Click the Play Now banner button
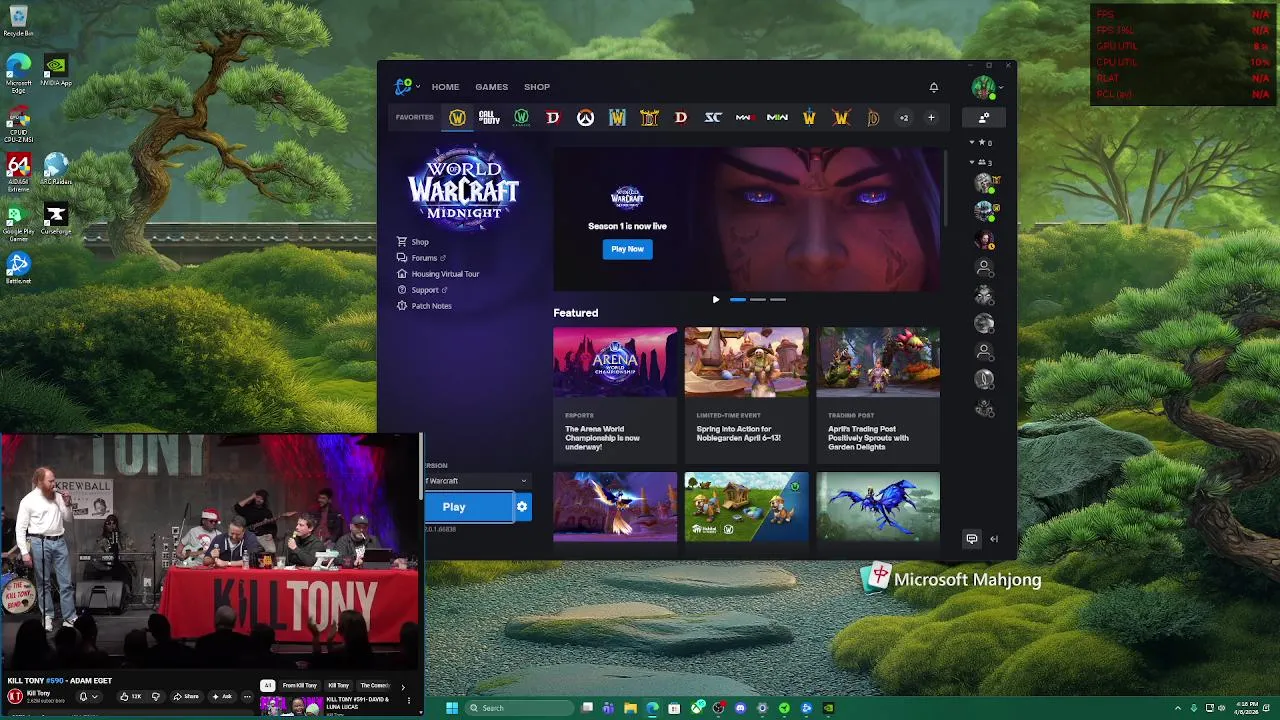 pyautogui.click(x=627, y=249)
